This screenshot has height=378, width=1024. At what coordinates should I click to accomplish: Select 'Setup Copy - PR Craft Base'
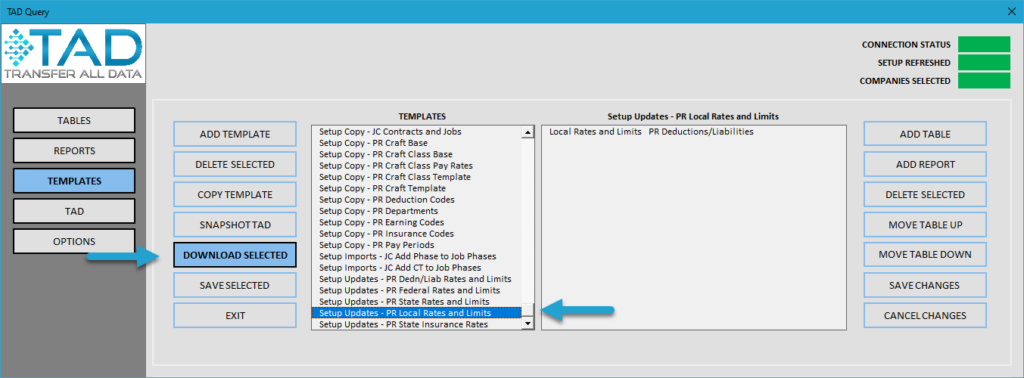click(x=417, y=143)
